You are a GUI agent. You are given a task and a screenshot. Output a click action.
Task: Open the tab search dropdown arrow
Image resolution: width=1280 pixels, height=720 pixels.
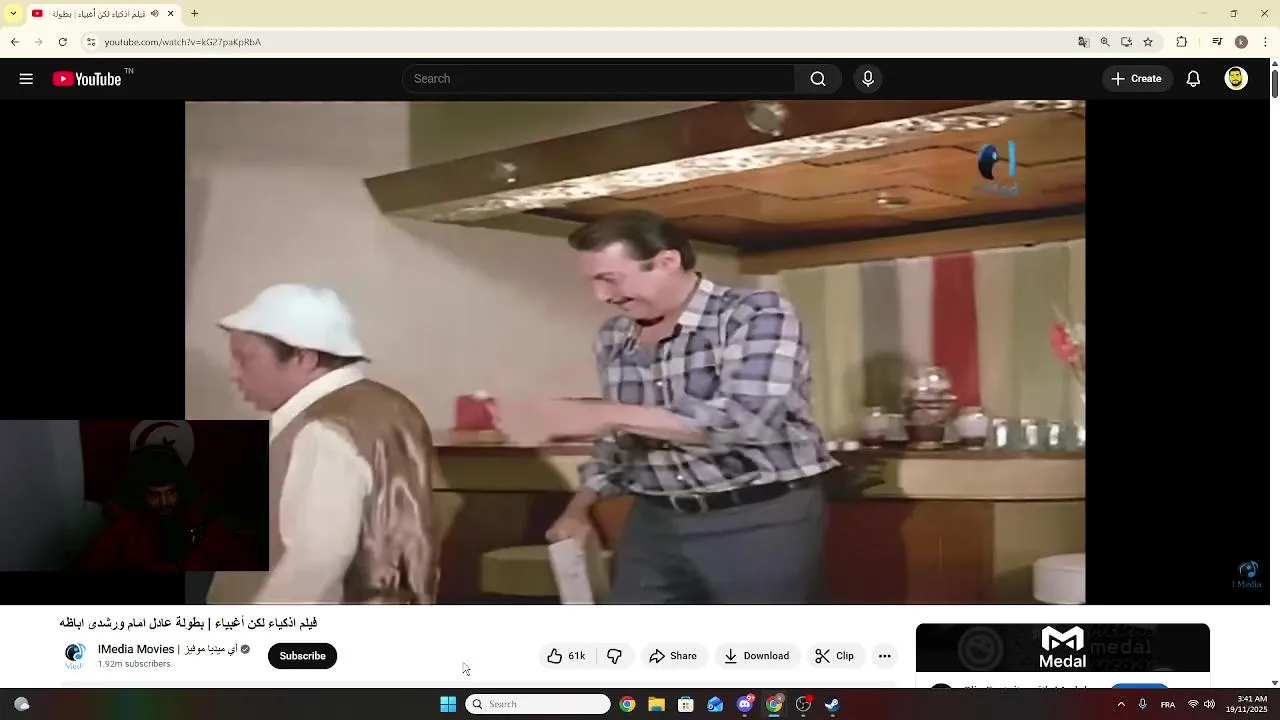tap(13, 14)
